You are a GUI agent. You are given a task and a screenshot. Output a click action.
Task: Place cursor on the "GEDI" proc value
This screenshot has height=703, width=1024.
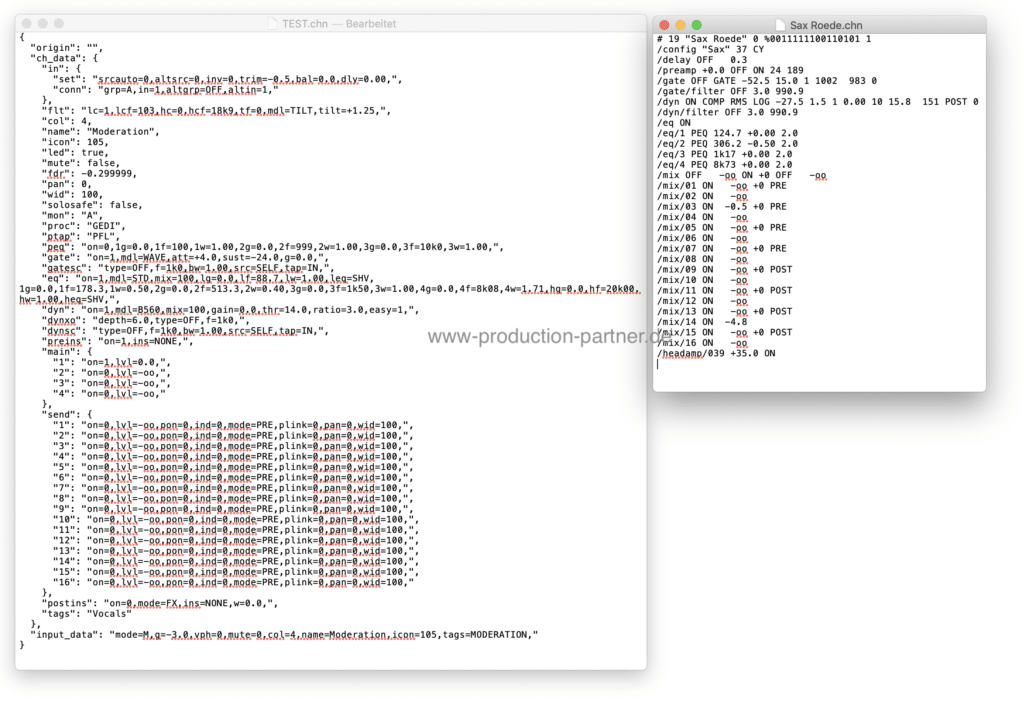110,227
